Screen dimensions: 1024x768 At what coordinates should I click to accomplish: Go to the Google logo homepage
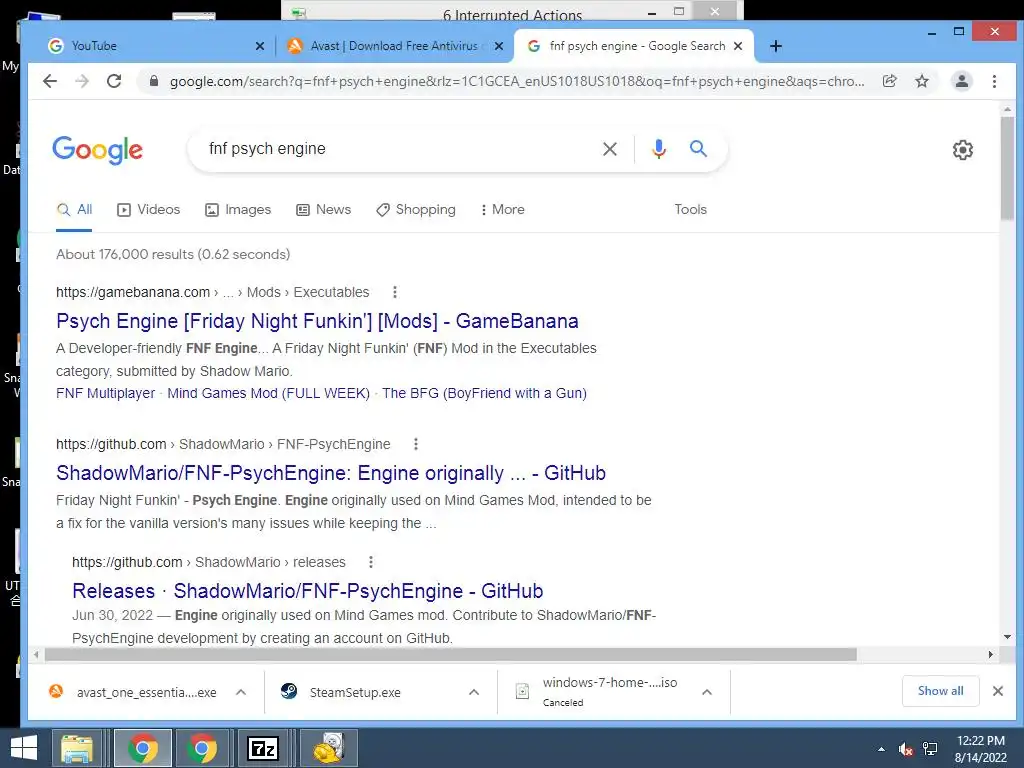[97, 150]
